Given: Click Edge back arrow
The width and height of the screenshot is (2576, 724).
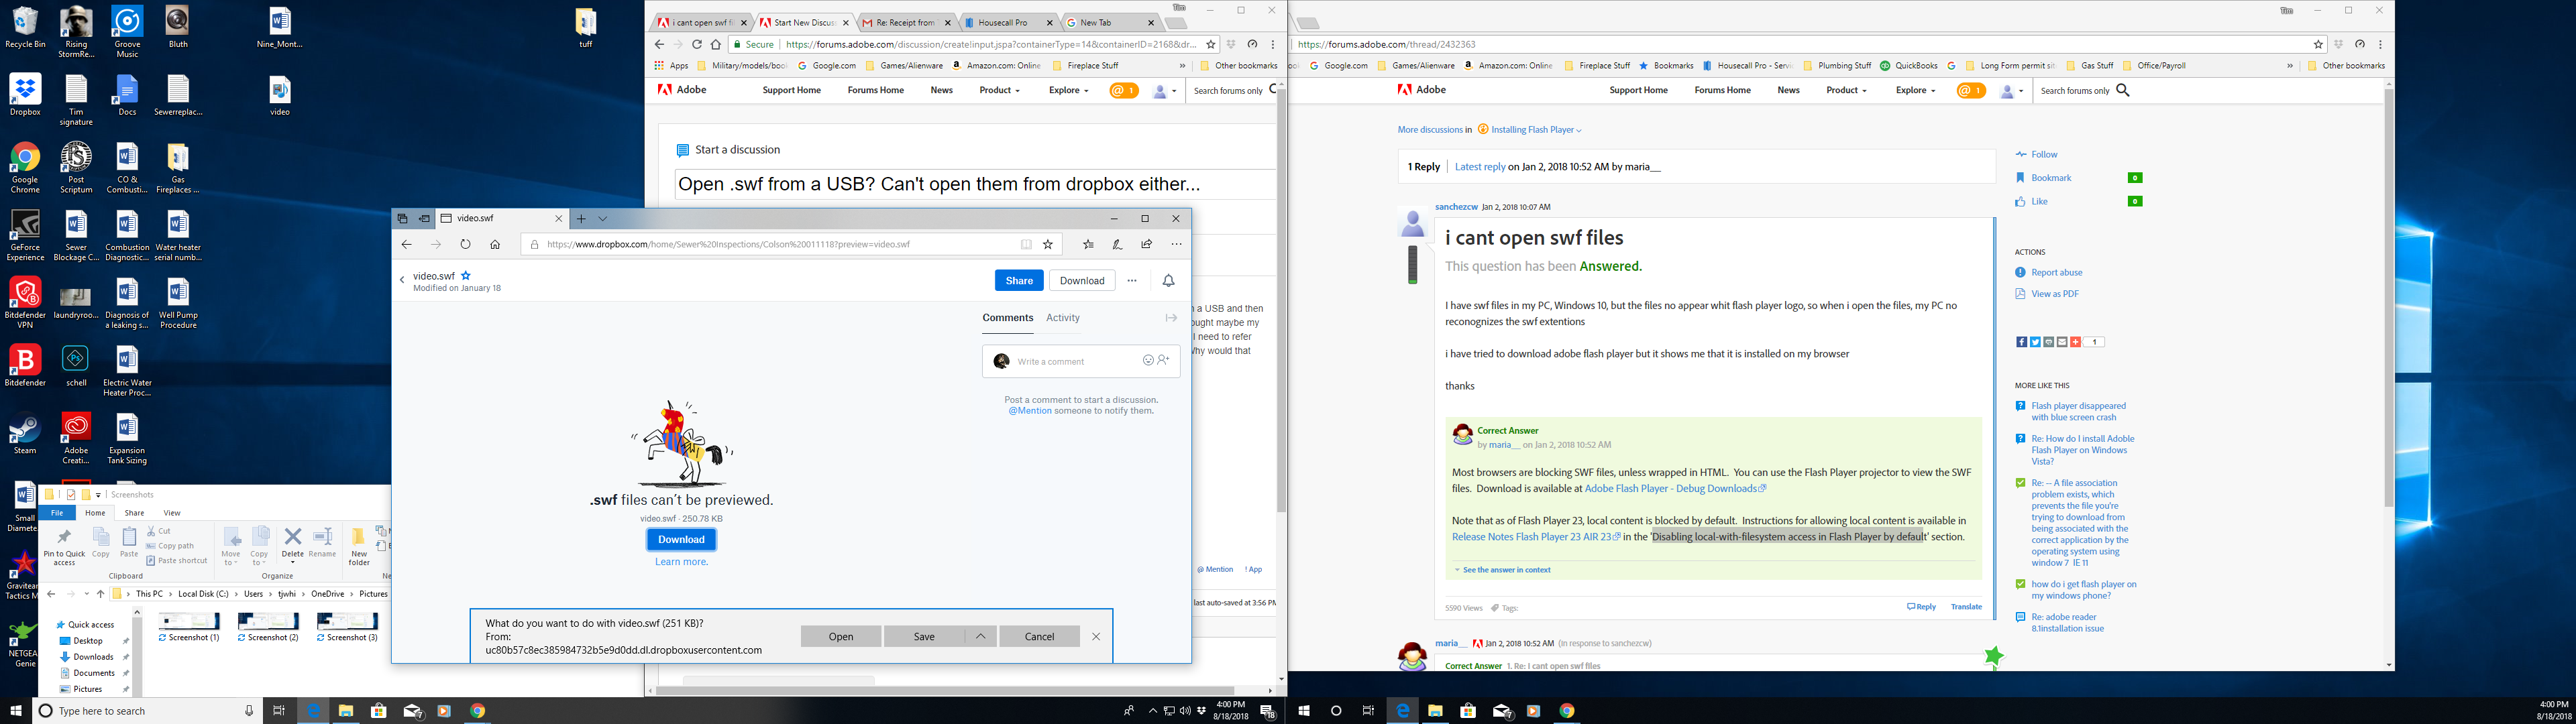Looking at the screenshot, I should coord(406,244).
